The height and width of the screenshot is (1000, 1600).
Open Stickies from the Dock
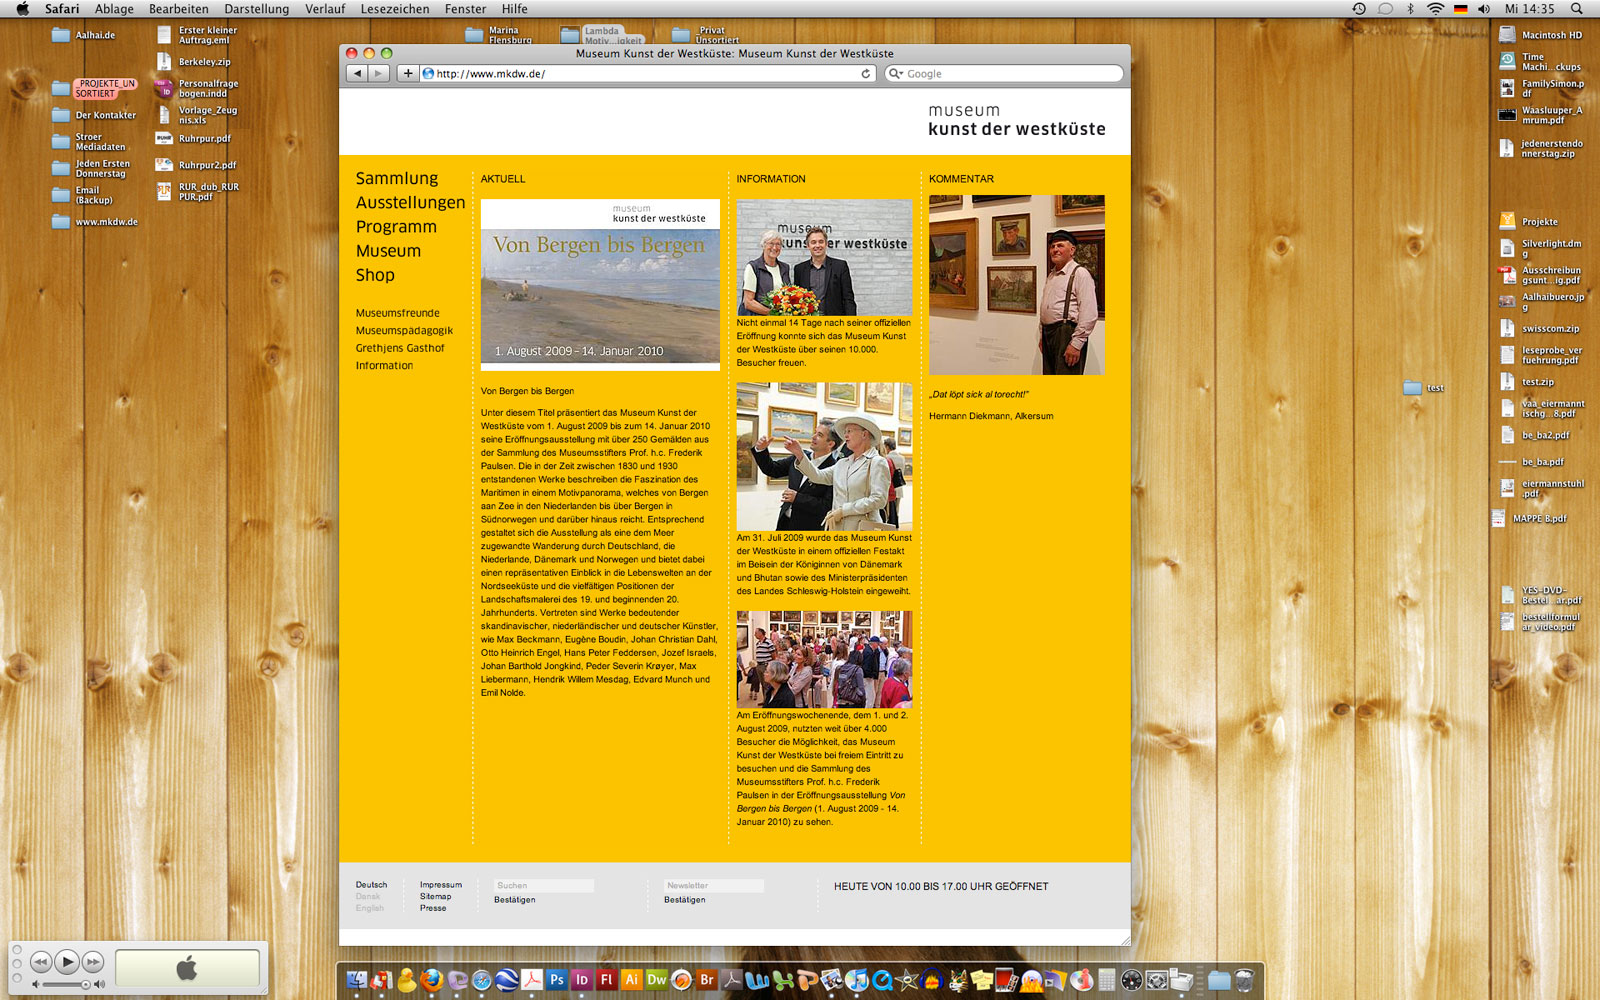pyautogui.click(x=982, y=980)
